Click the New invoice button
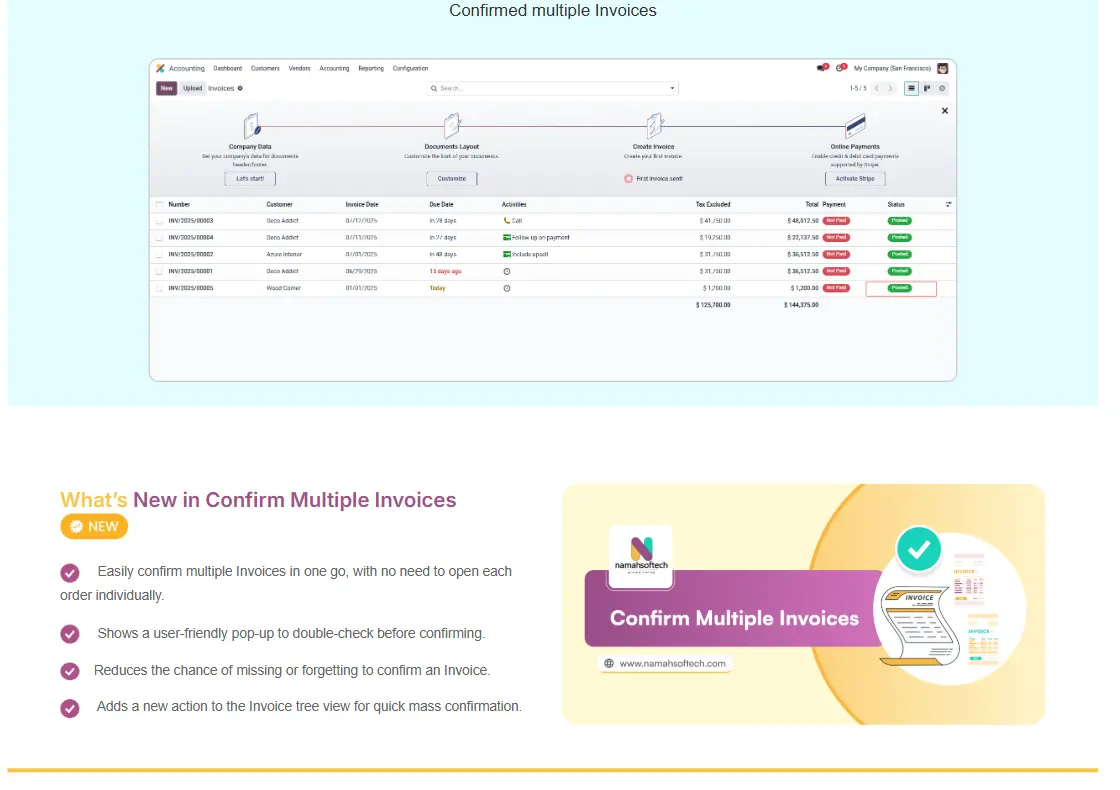The image size is (1120, 790). pyautogui.click(x=166, y=88)
